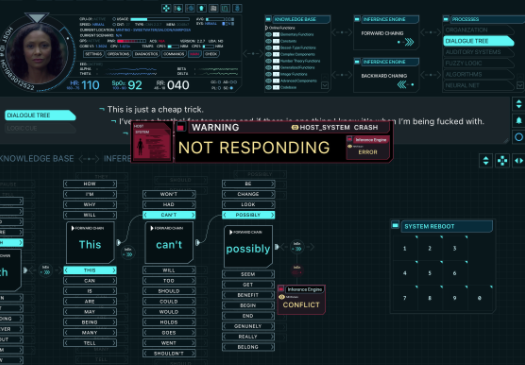The image size is (525, 365).
Task: Toggle visibility eye for Elementary Functions
Action: [x=269, y=34]
